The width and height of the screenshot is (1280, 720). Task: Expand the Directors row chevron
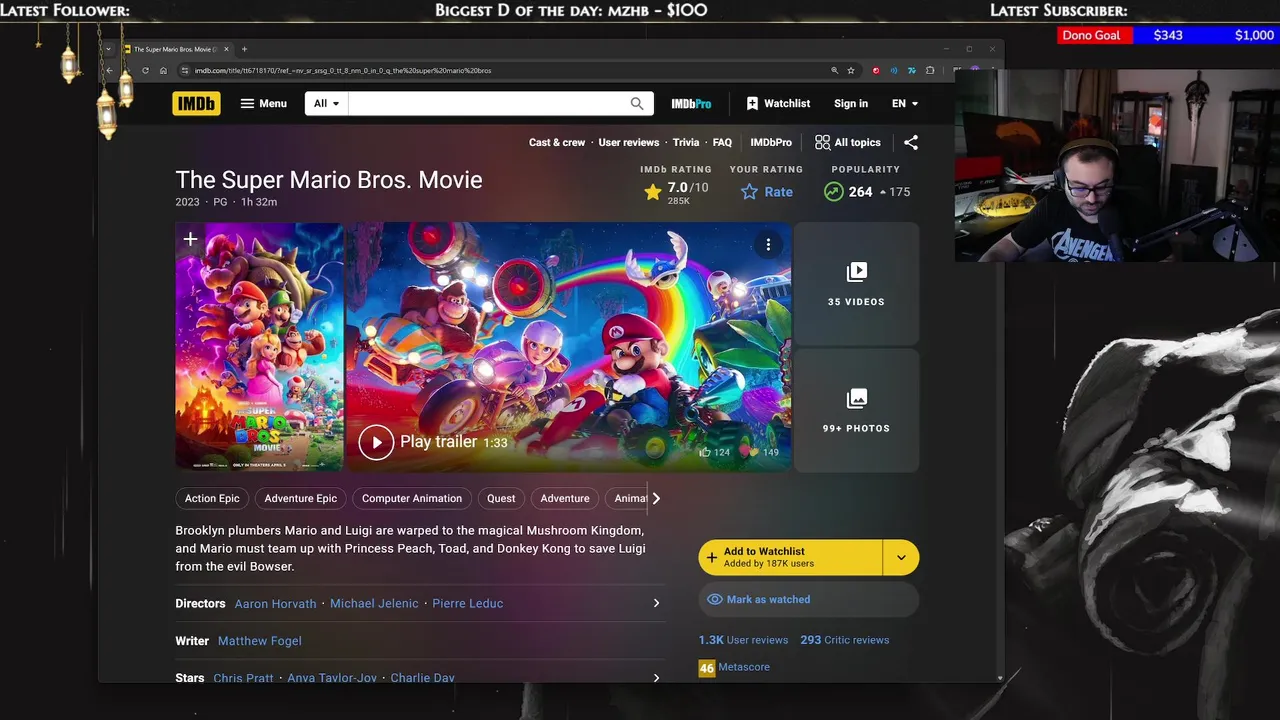tap(656, 603)
